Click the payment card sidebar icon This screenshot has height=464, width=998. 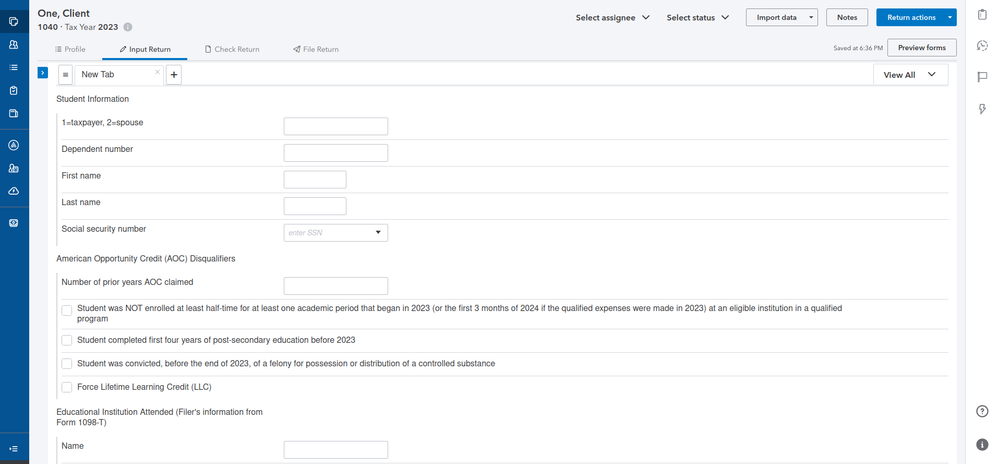point(13,223)
